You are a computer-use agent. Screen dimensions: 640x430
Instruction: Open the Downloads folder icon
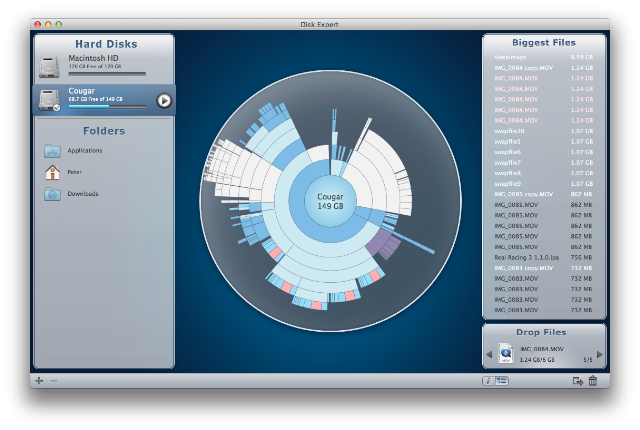52,194
